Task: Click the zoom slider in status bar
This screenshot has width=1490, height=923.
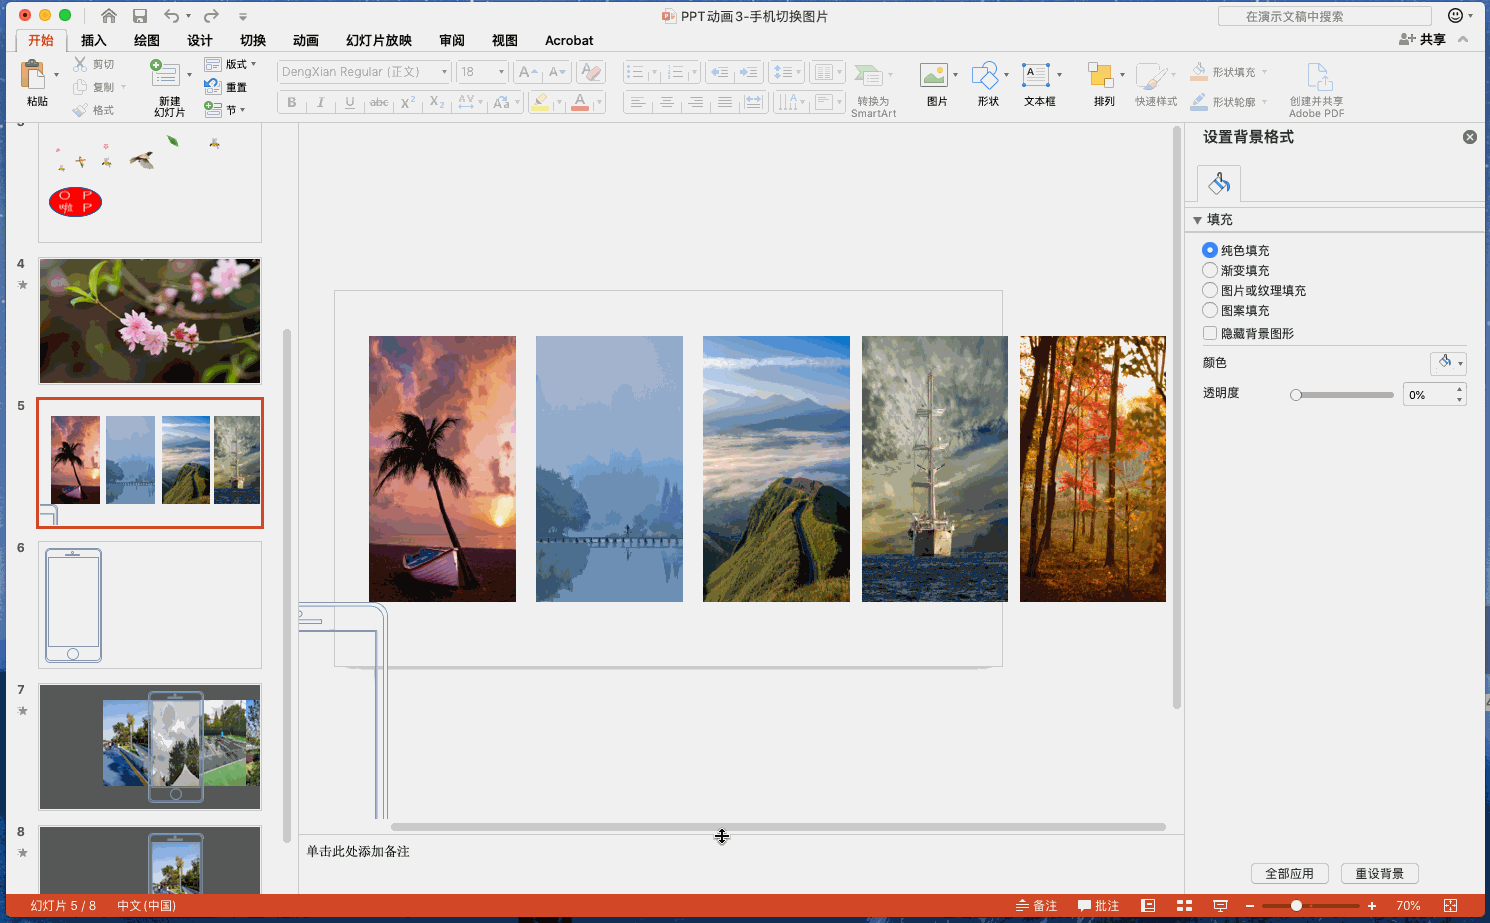Action: [1311, 906]
